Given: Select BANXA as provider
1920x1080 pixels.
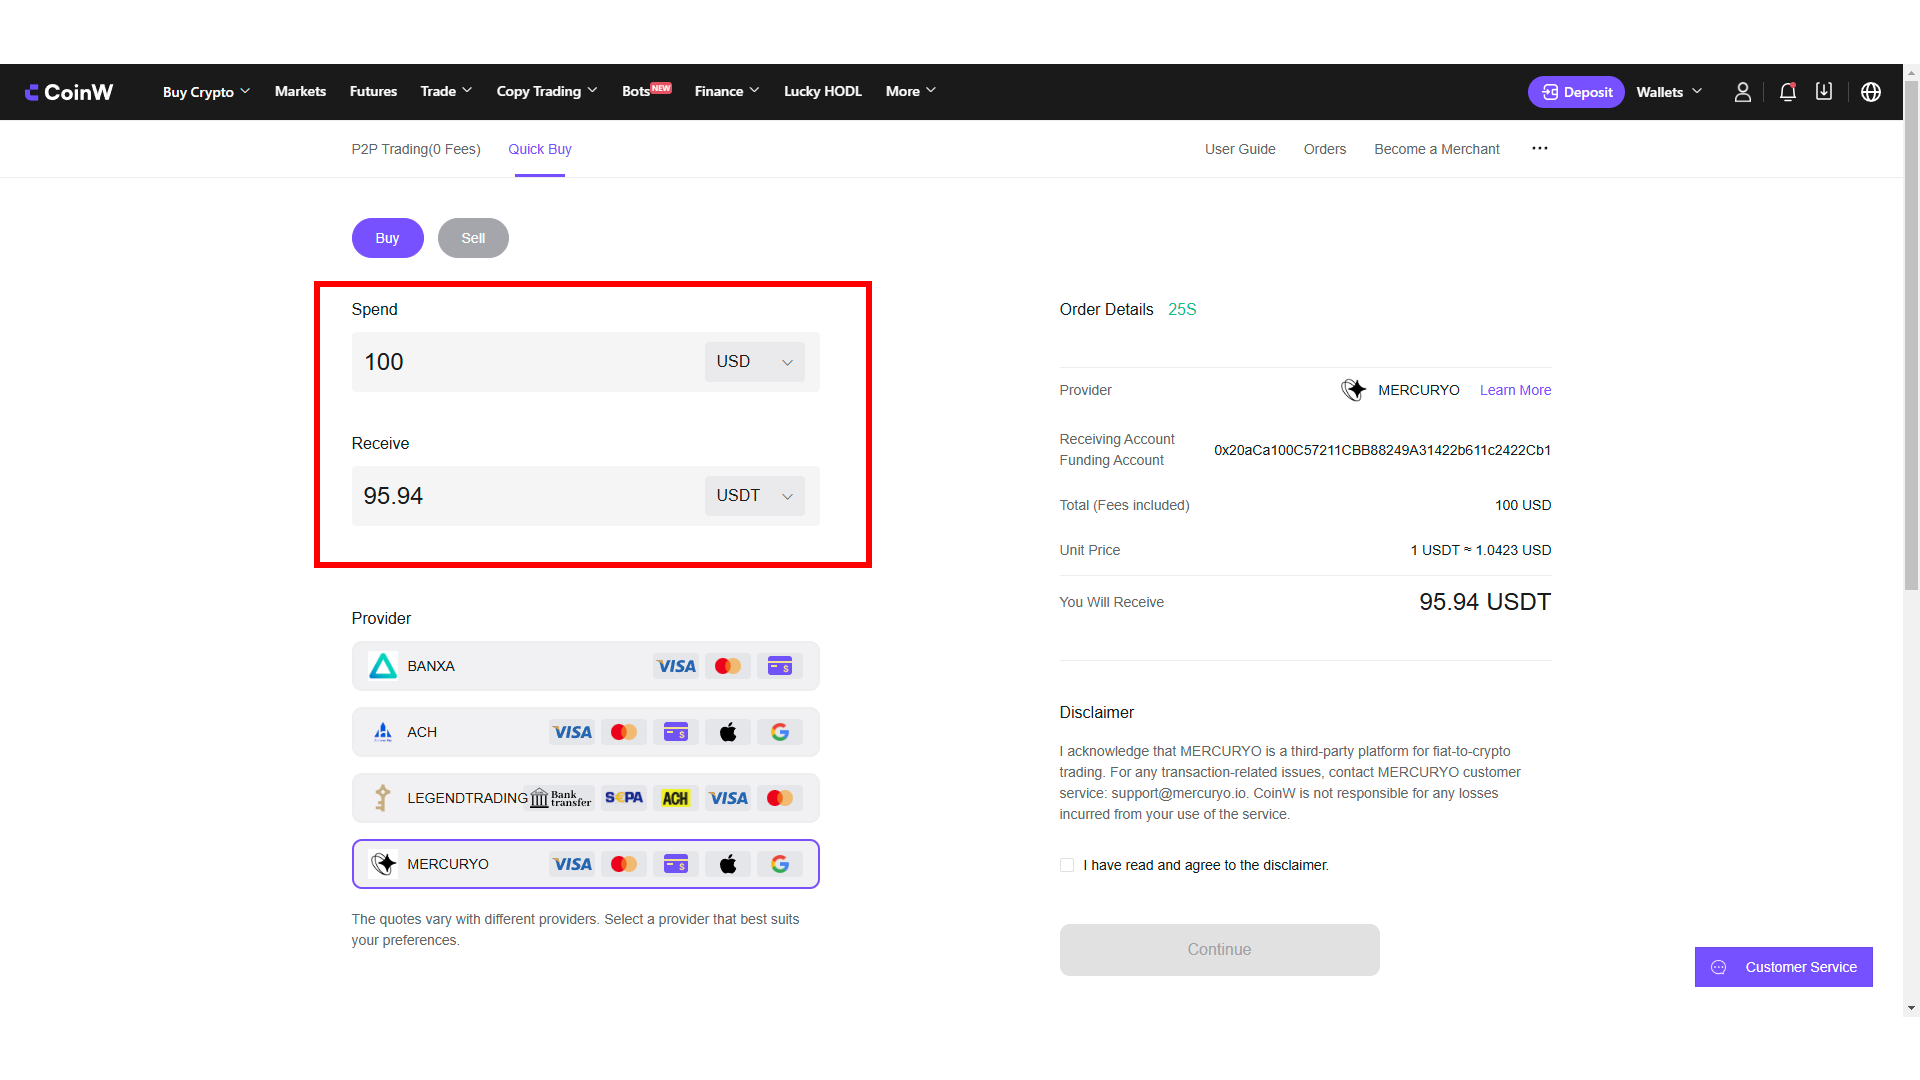Looking at the screenshot, I should 586,666.
